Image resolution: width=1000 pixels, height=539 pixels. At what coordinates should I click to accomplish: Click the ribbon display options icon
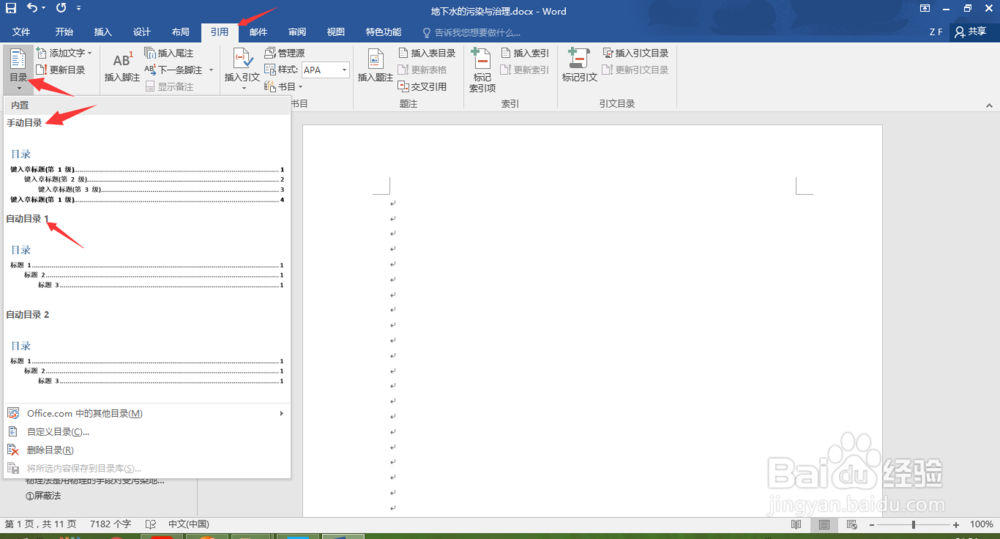pyautogui.click(x=925, y=8)
